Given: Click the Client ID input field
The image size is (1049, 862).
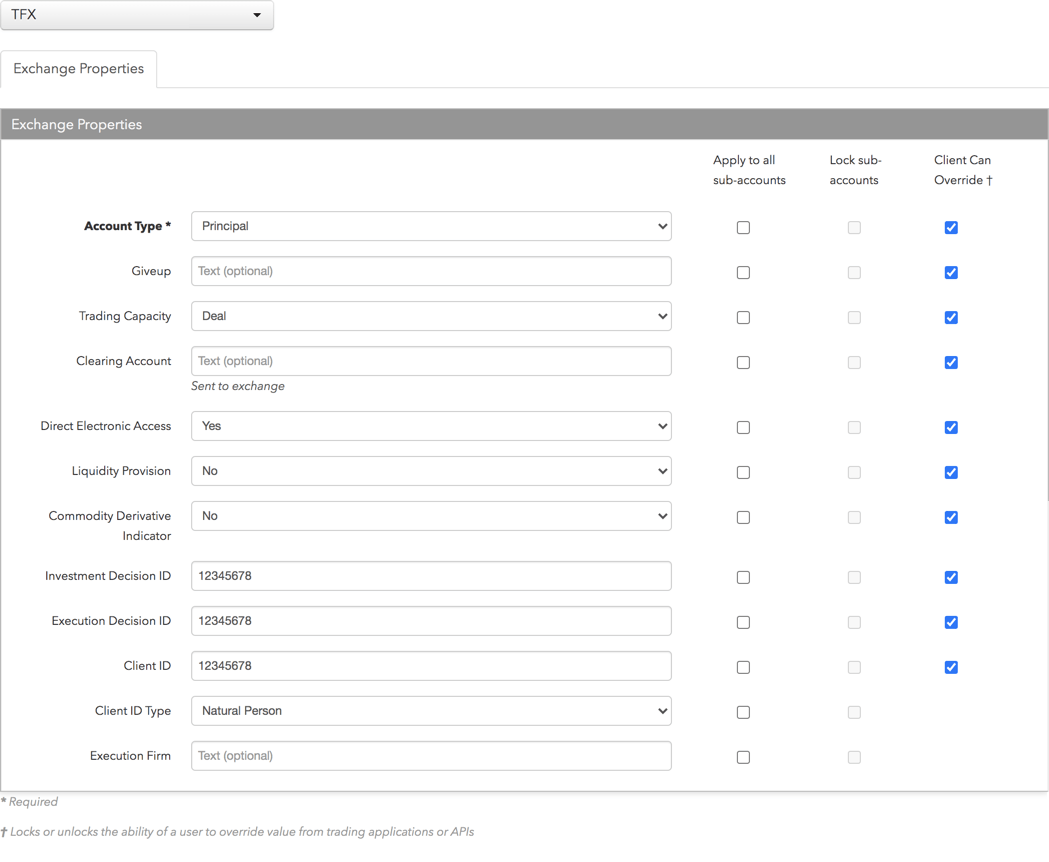Looking at the screenshot, I should [431, 666].
